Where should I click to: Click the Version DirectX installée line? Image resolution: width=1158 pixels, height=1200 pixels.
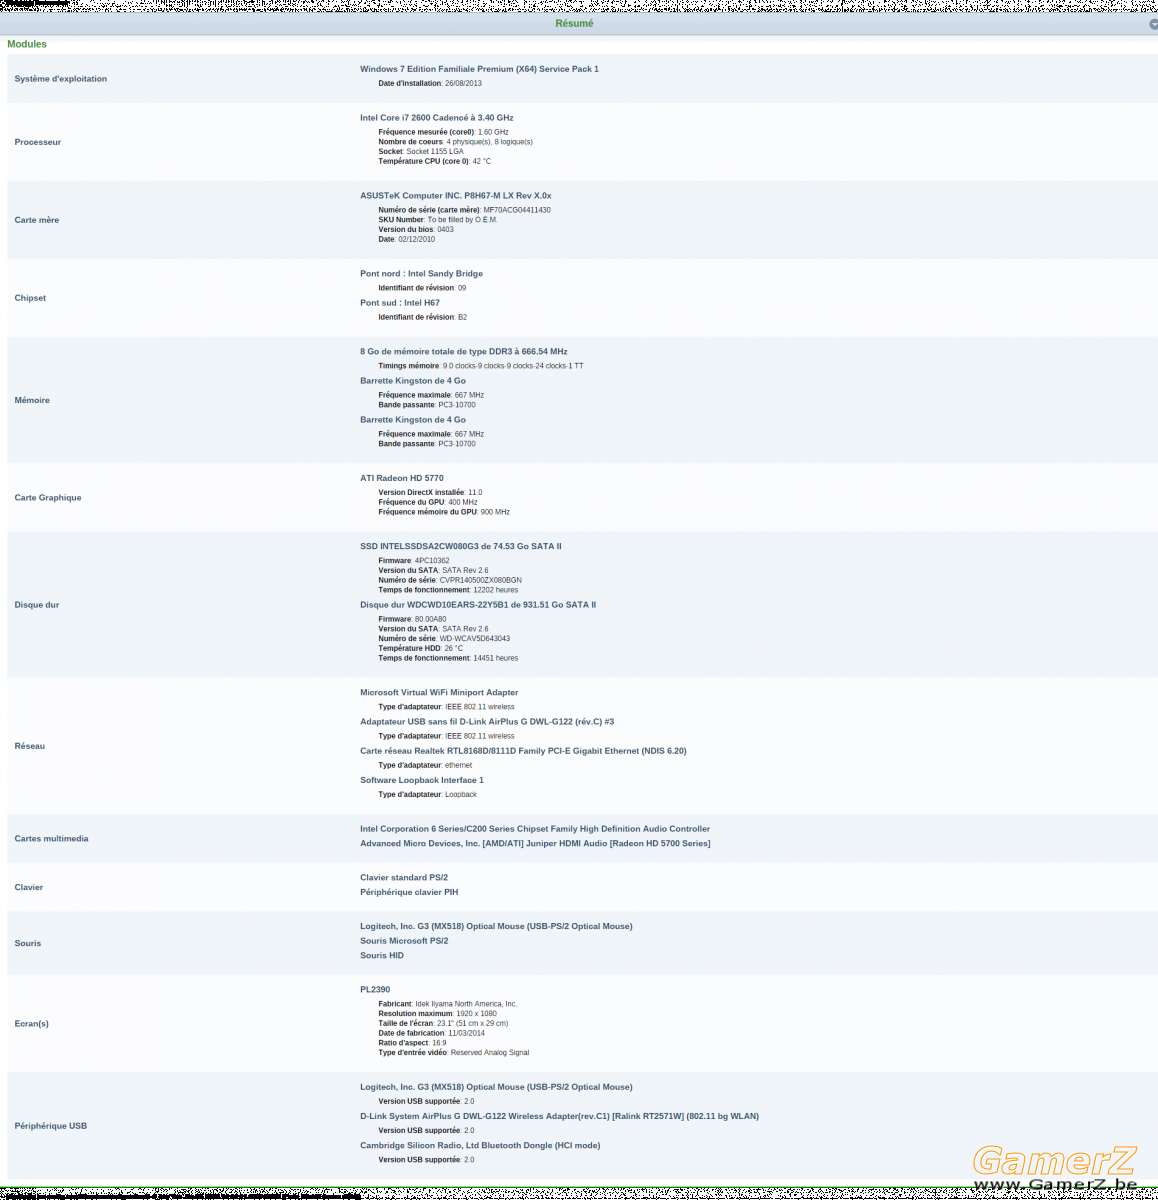[430, 493]
